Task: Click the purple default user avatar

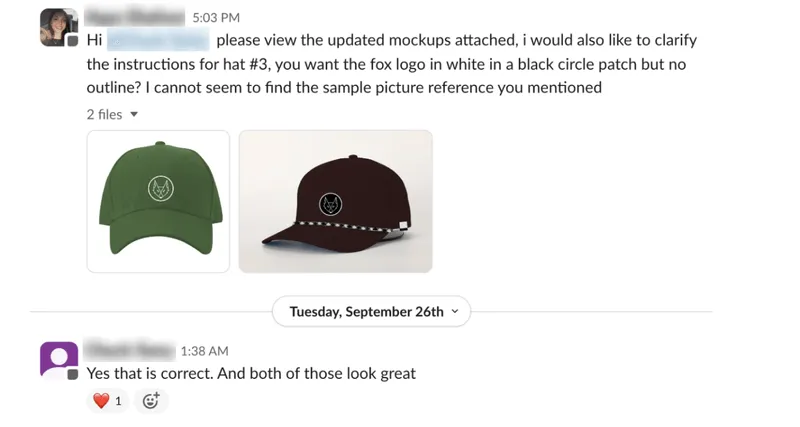Action: [x=59, y=360]
